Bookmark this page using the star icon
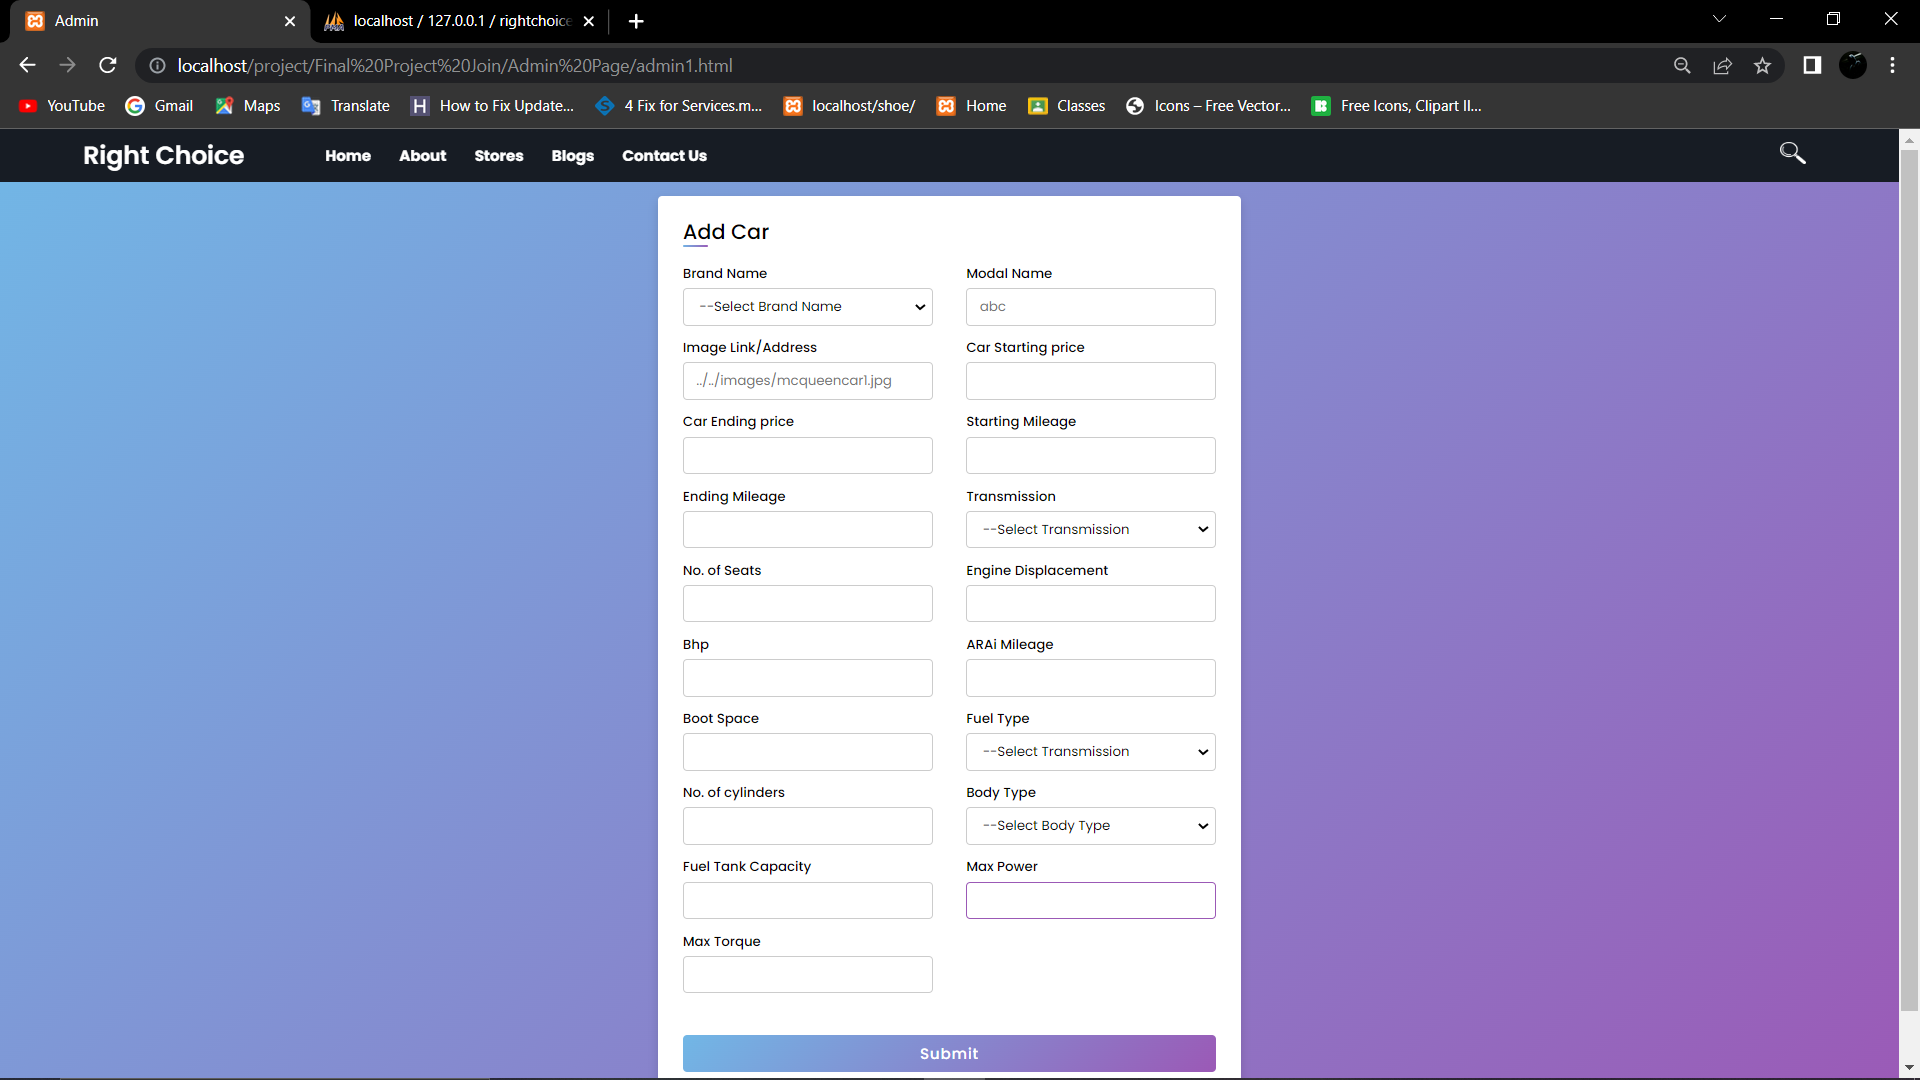Image resolution: width=1920 pixels, height=1080 pixels. click(1763, 65)
